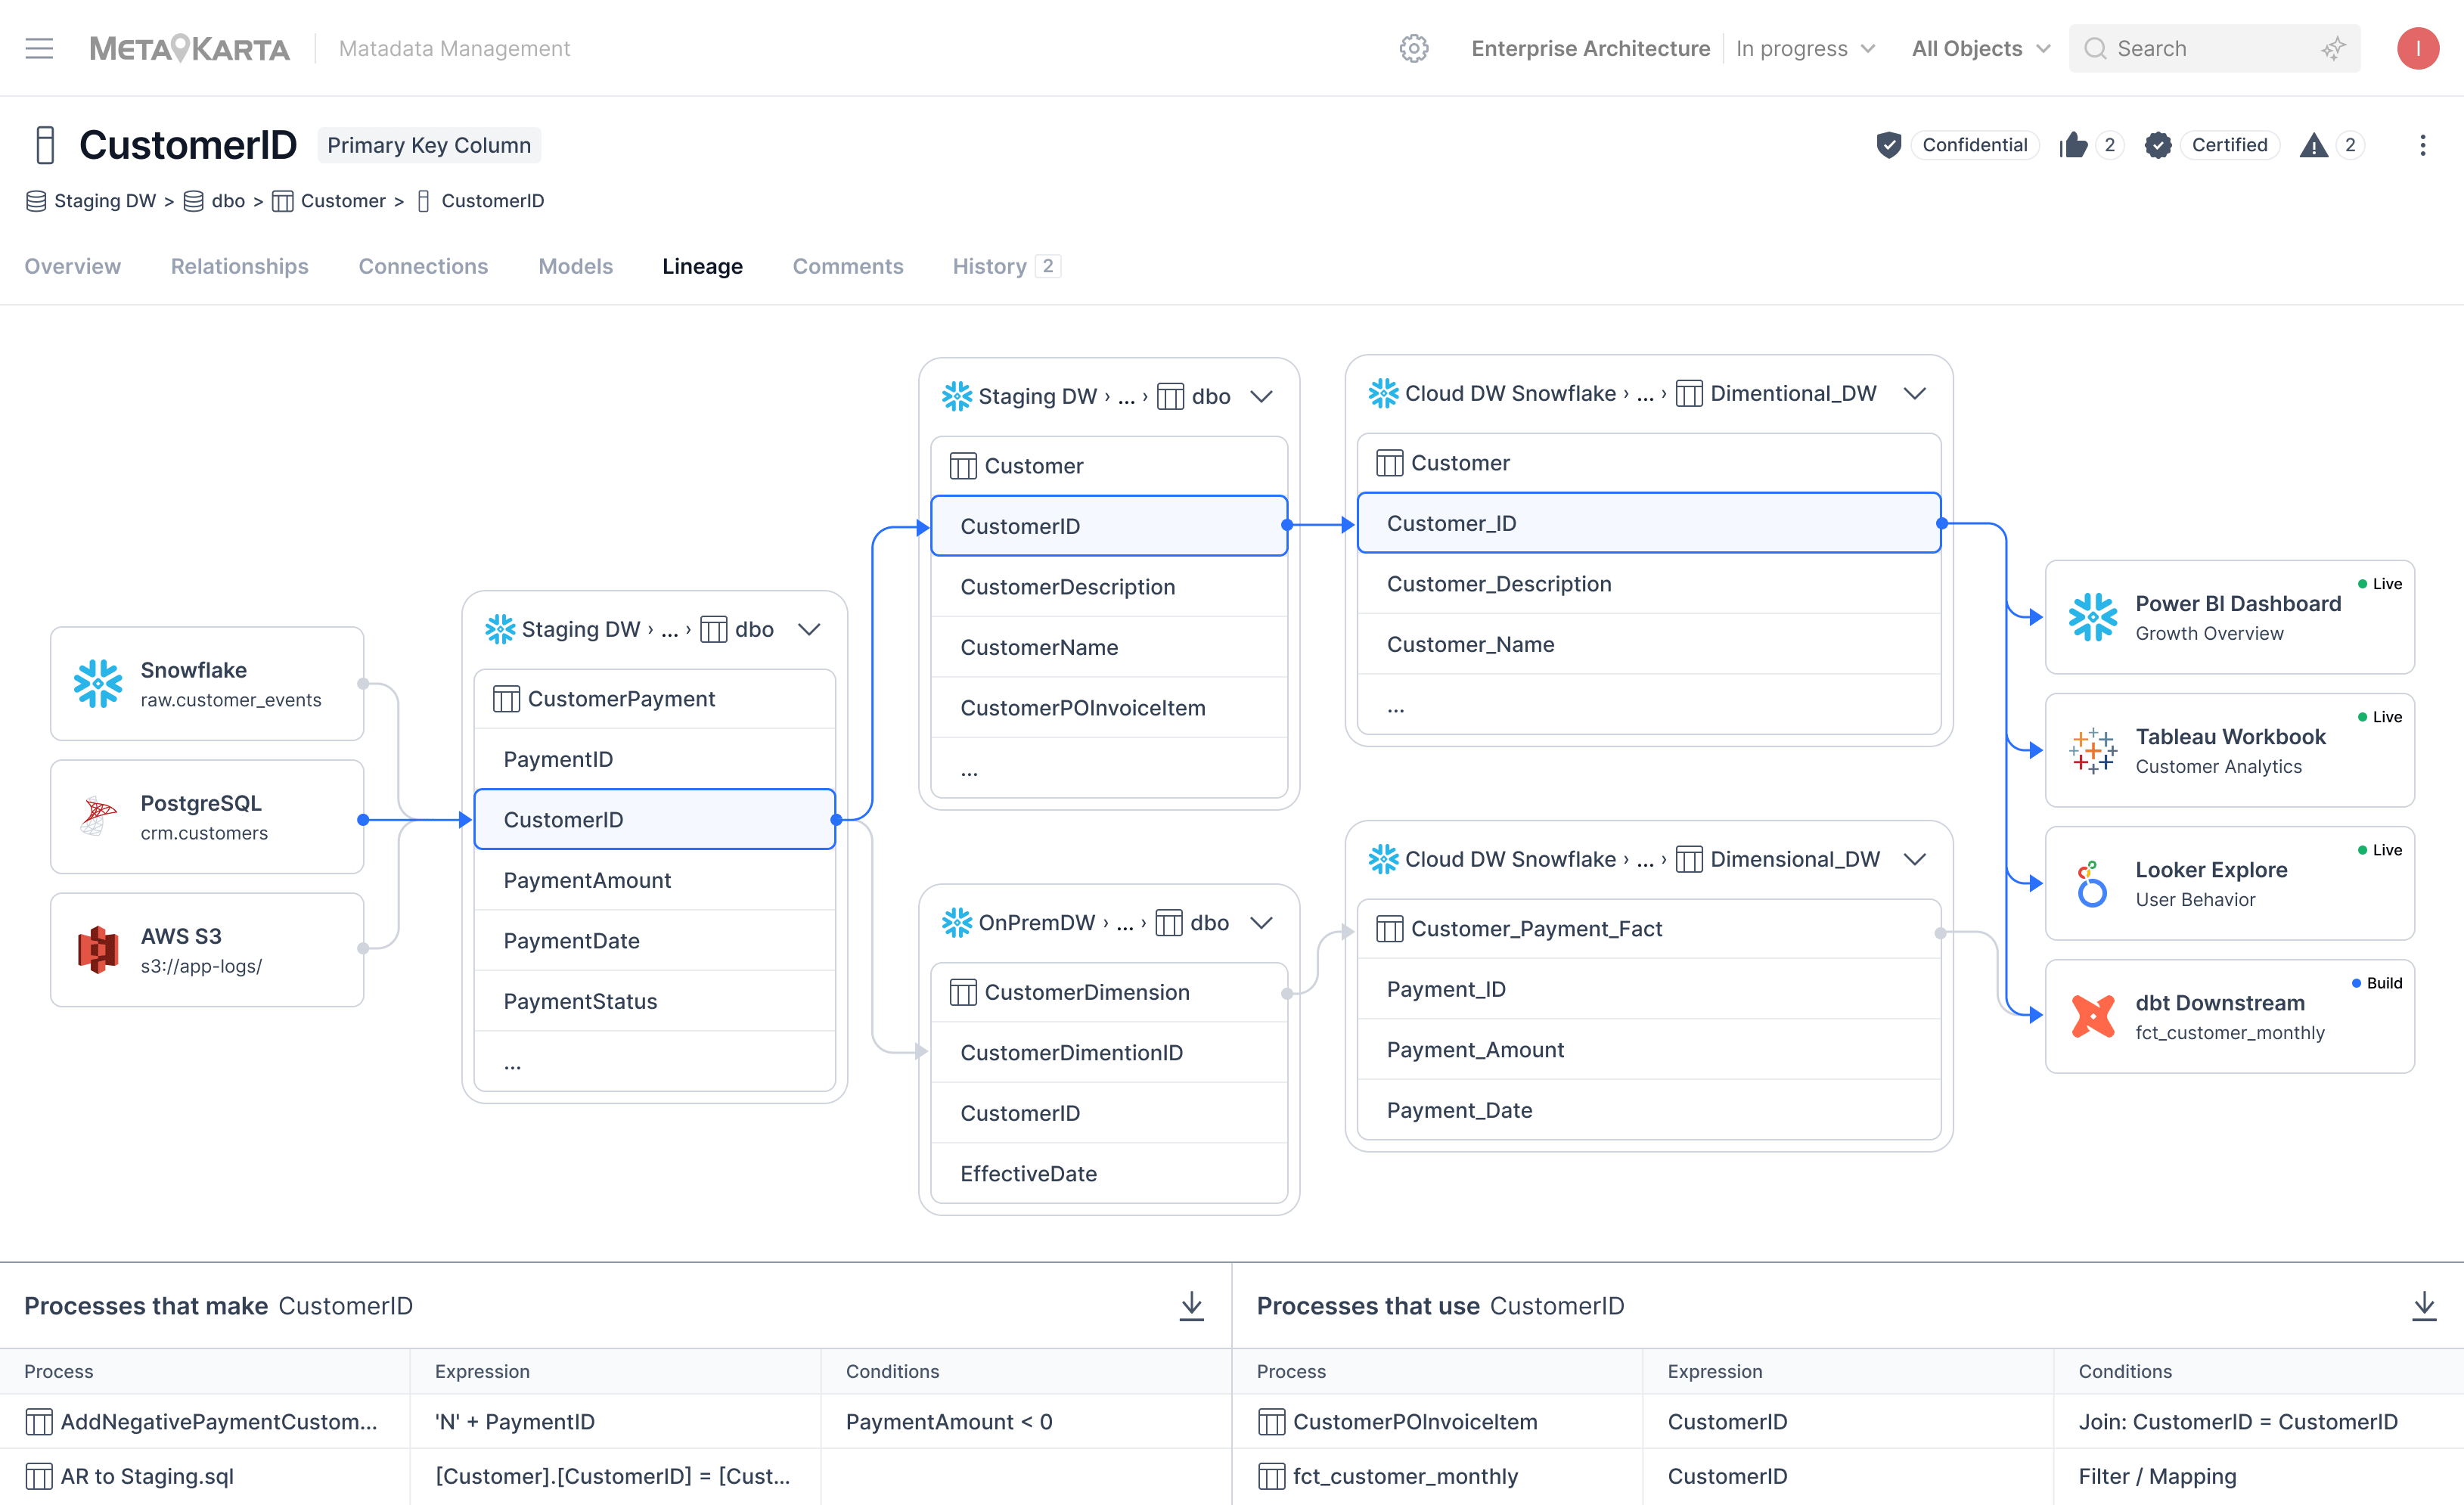Image resolution: width=2464 pixels, height=1505 pixels.
Task: Click the Power BI Dashboard node icon
Action: pos(2092,617)
